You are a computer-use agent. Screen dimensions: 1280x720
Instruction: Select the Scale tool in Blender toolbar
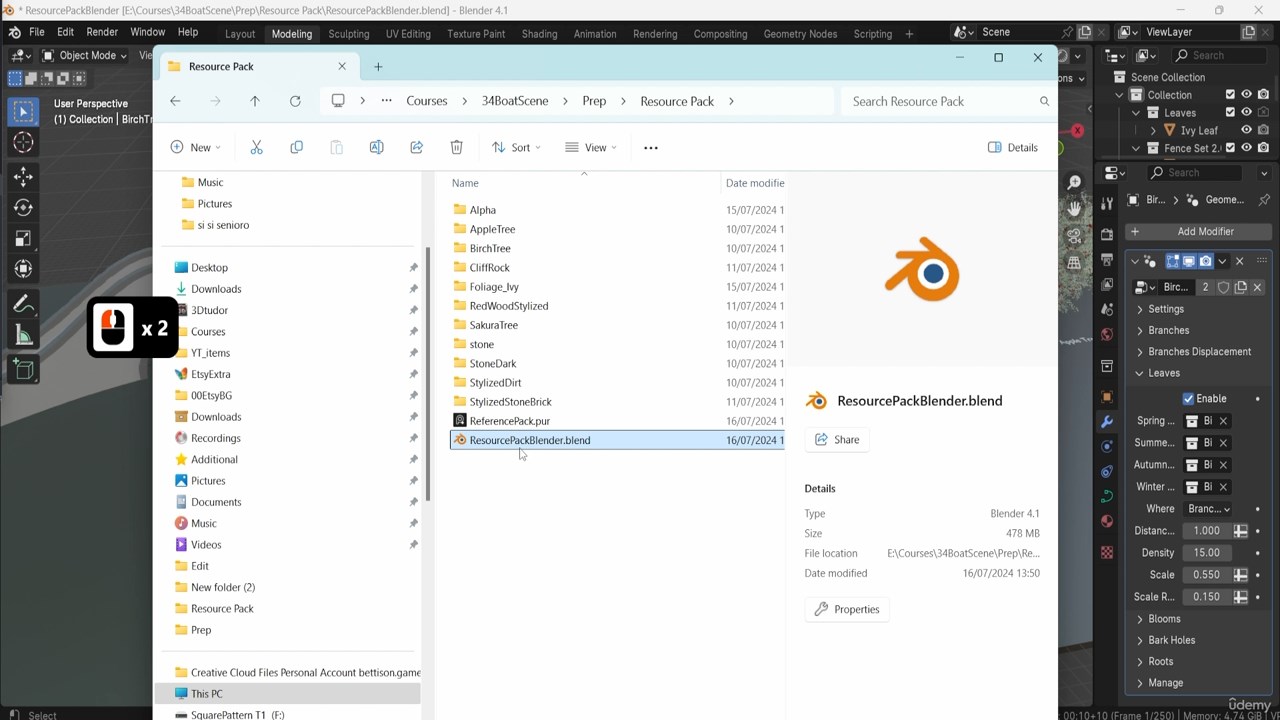pos(24,239)
